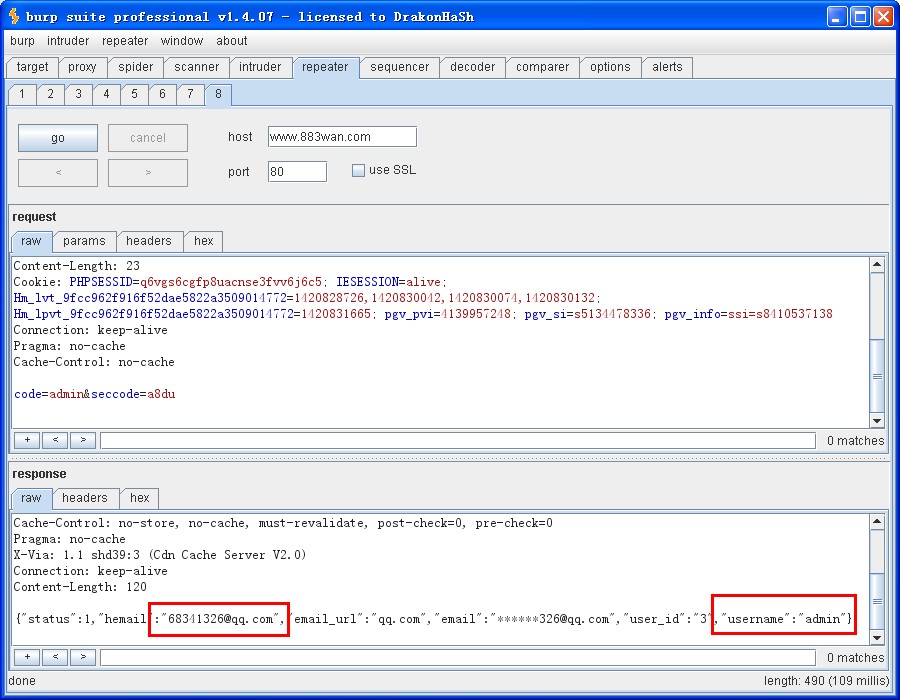Switch to the comparer tab
This screenshot has height=700, width=900.
pyautogui.click(x=542, y=67)
